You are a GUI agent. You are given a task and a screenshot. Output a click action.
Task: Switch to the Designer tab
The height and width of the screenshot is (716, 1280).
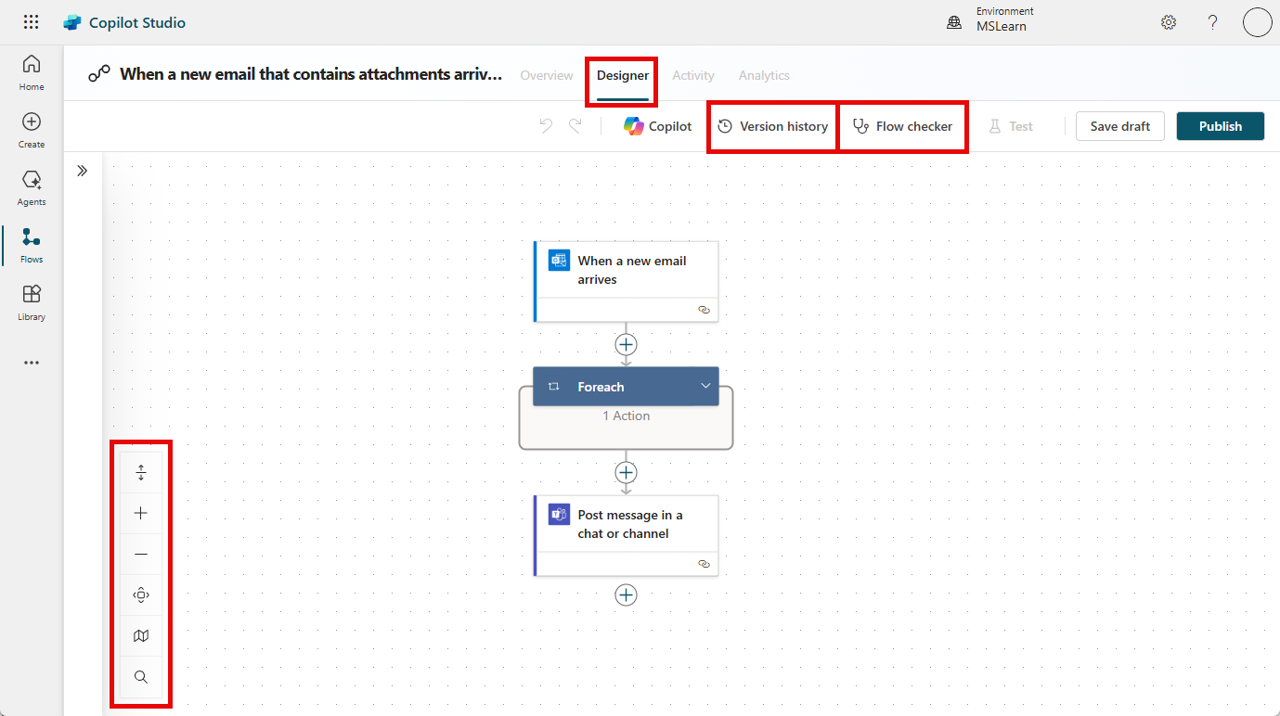tap(623, 75)
